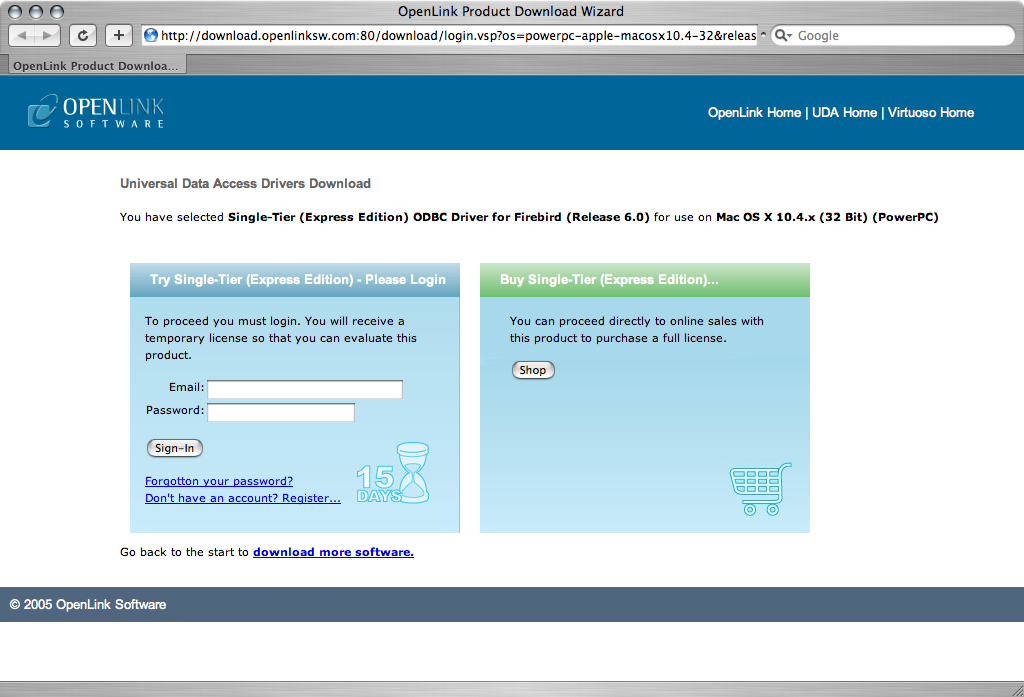Select the OpenLink Product Download tab
Viewport: 1024px width, 697px height.
(95, 66)
